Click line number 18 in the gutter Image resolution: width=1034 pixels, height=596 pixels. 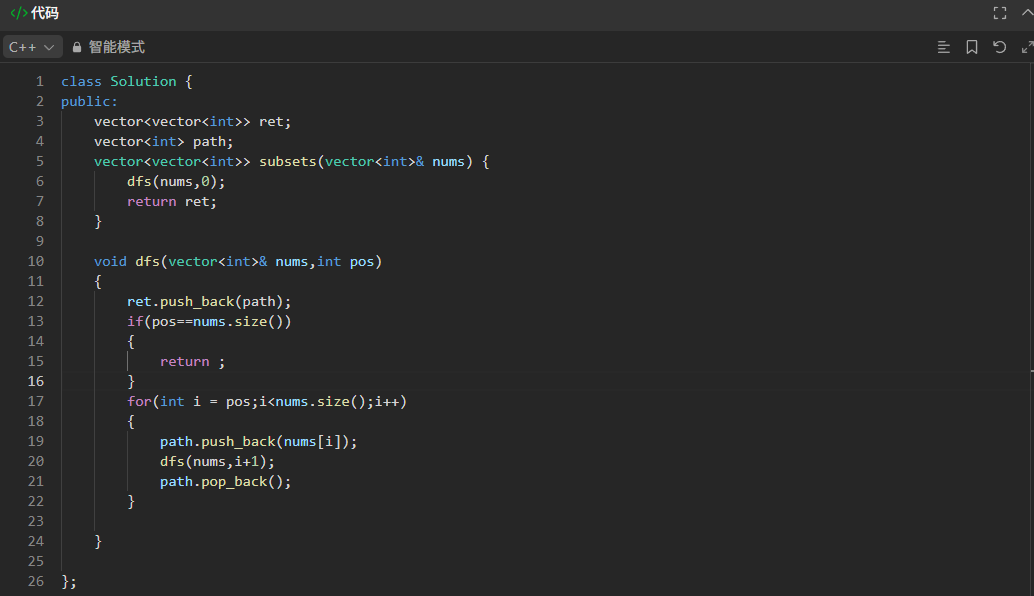tap(36, 421)
